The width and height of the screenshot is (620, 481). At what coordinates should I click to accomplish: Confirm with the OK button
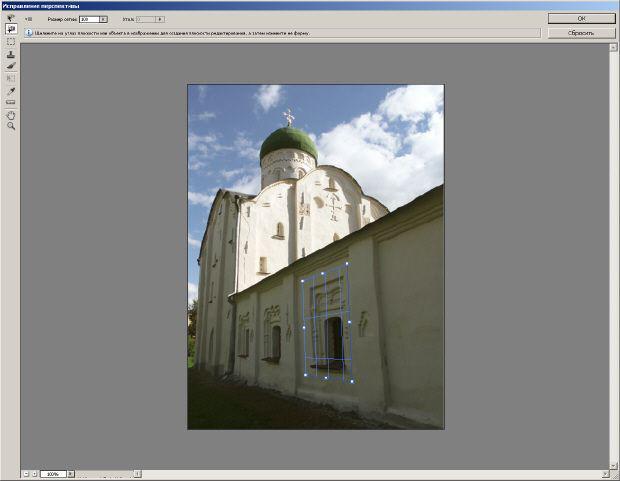pyautogui.click(x=581, y=19)
